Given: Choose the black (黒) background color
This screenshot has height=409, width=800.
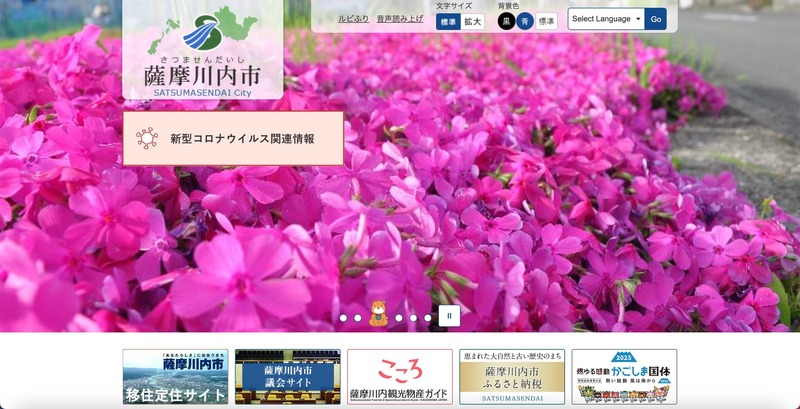Looking at the screenshot, I should [507, 21].
